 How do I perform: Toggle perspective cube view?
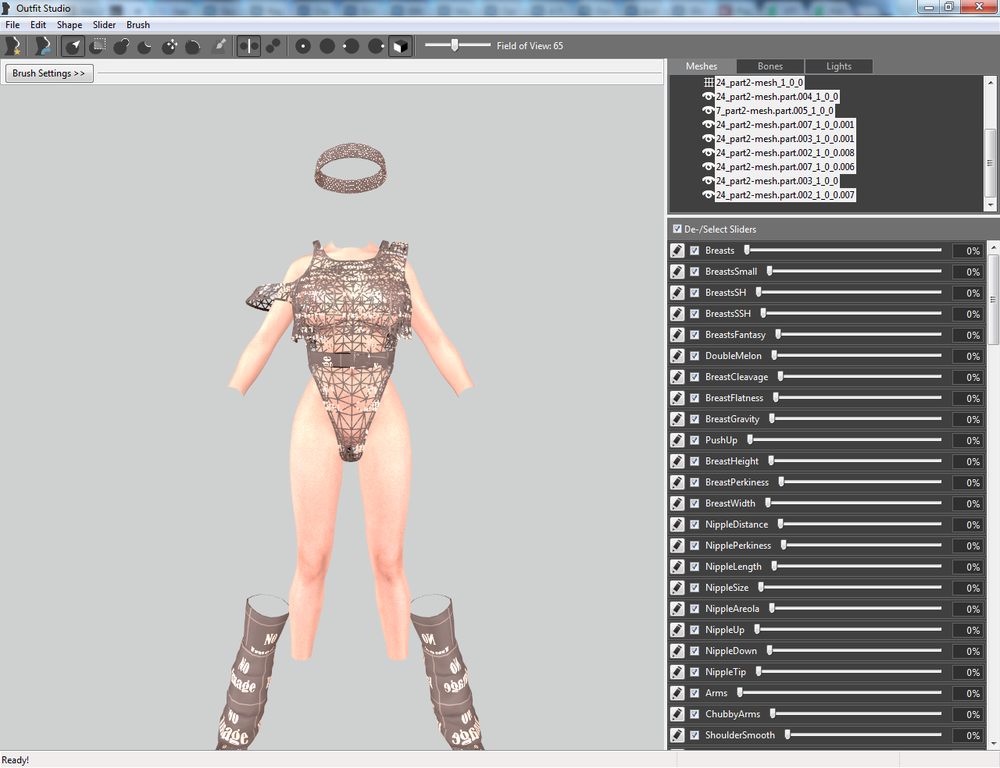(400, 46)
